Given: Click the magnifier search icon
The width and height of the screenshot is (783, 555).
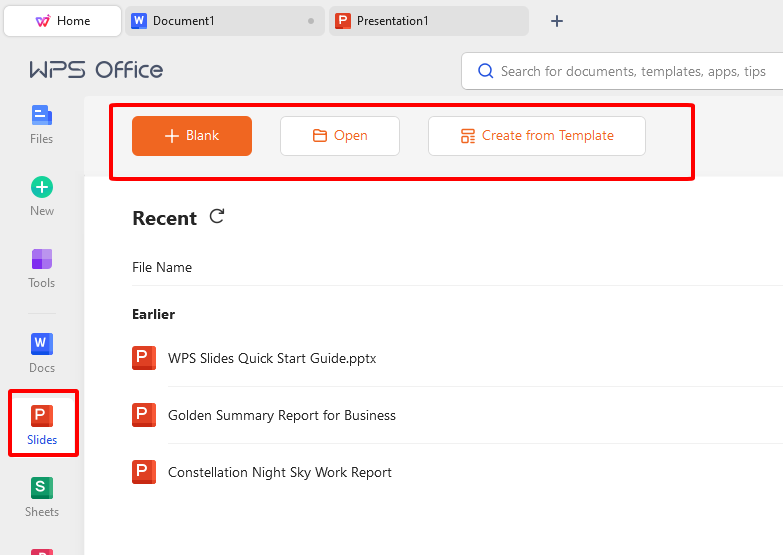Looking at the screenshot, I should 485,71.
